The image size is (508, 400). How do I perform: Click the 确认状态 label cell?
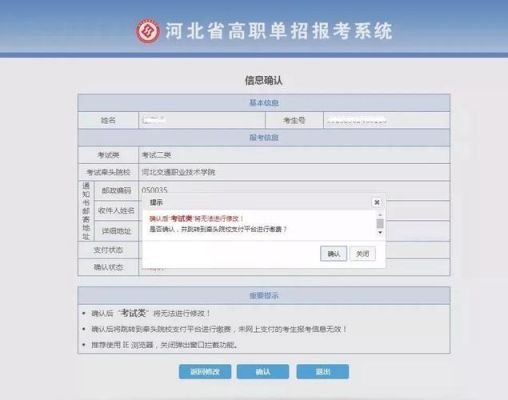click(108, 267)
